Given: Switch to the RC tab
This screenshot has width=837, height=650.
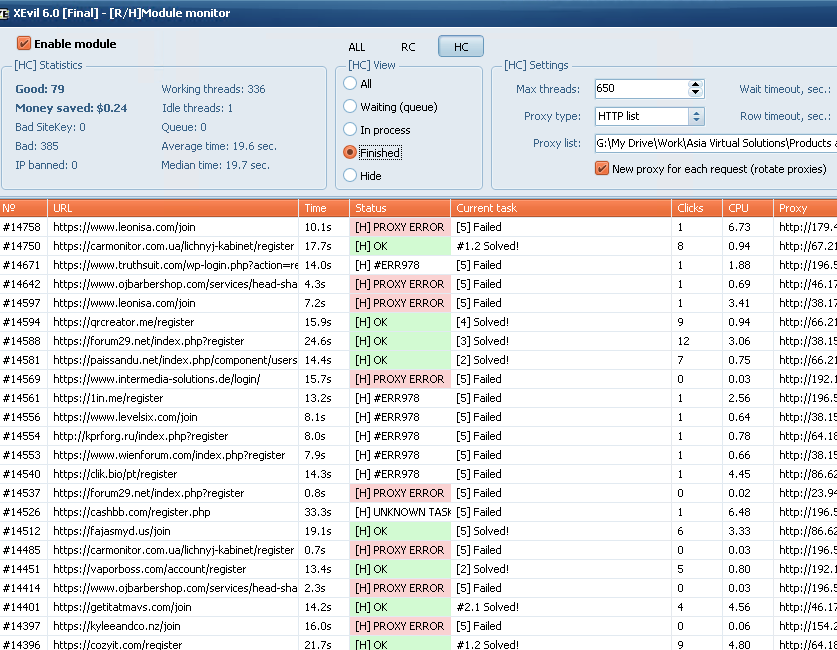Looking at the screenshot, I should [x=408, y=47].
